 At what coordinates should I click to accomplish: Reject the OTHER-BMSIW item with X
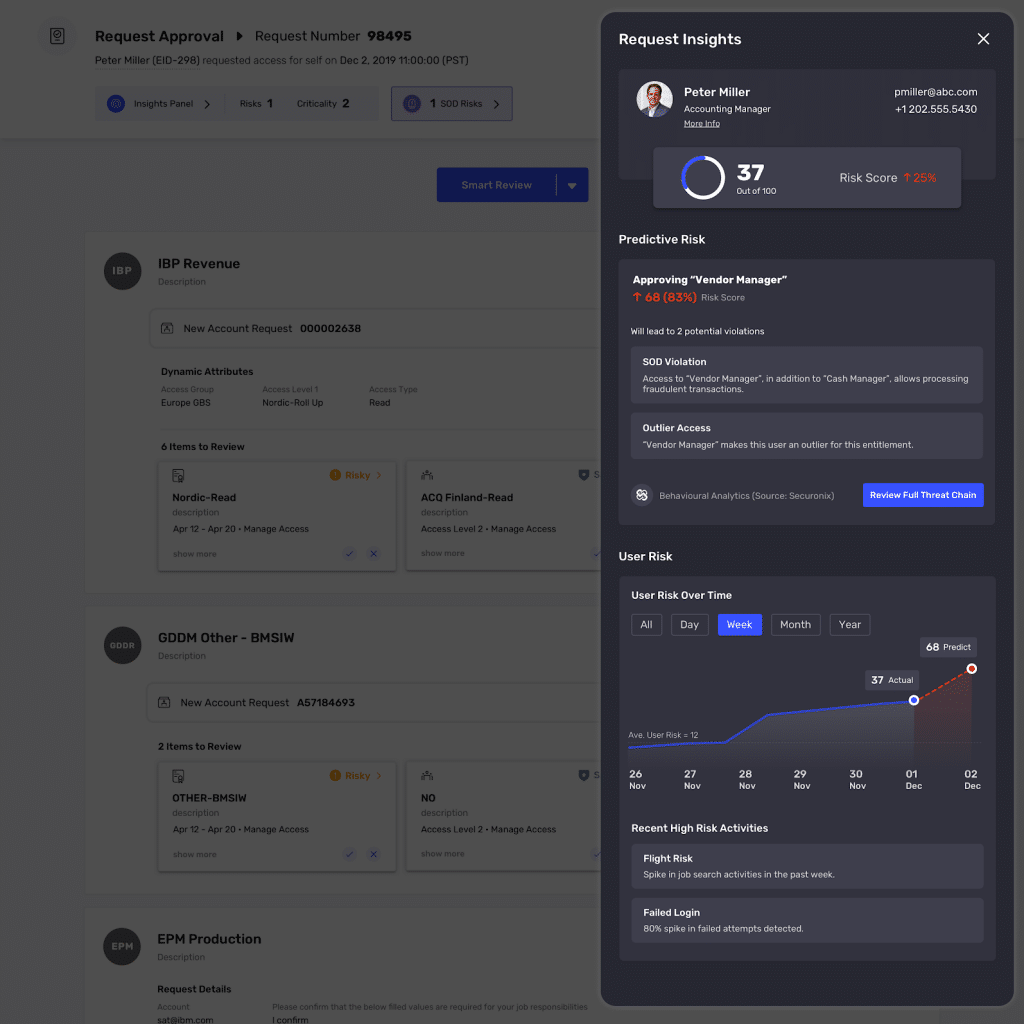[x=374, y=854]
